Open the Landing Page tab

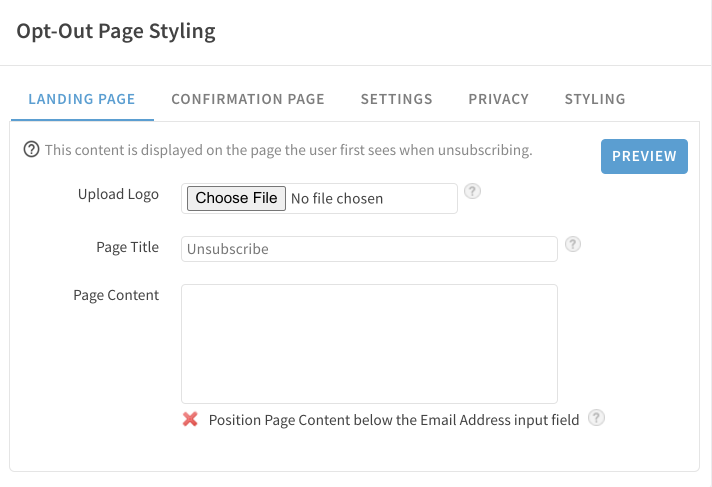(x=82, y=99)
